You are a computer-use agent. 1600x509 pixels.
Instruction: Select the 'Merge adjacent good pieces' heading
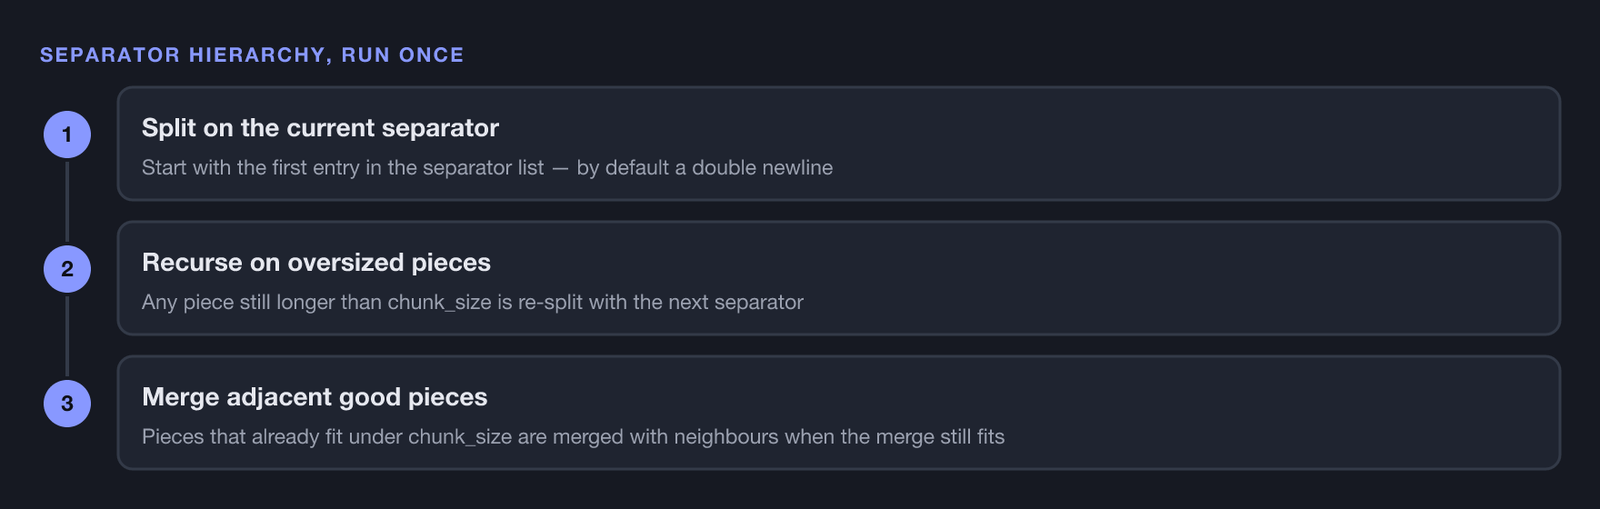click(315, 397)
